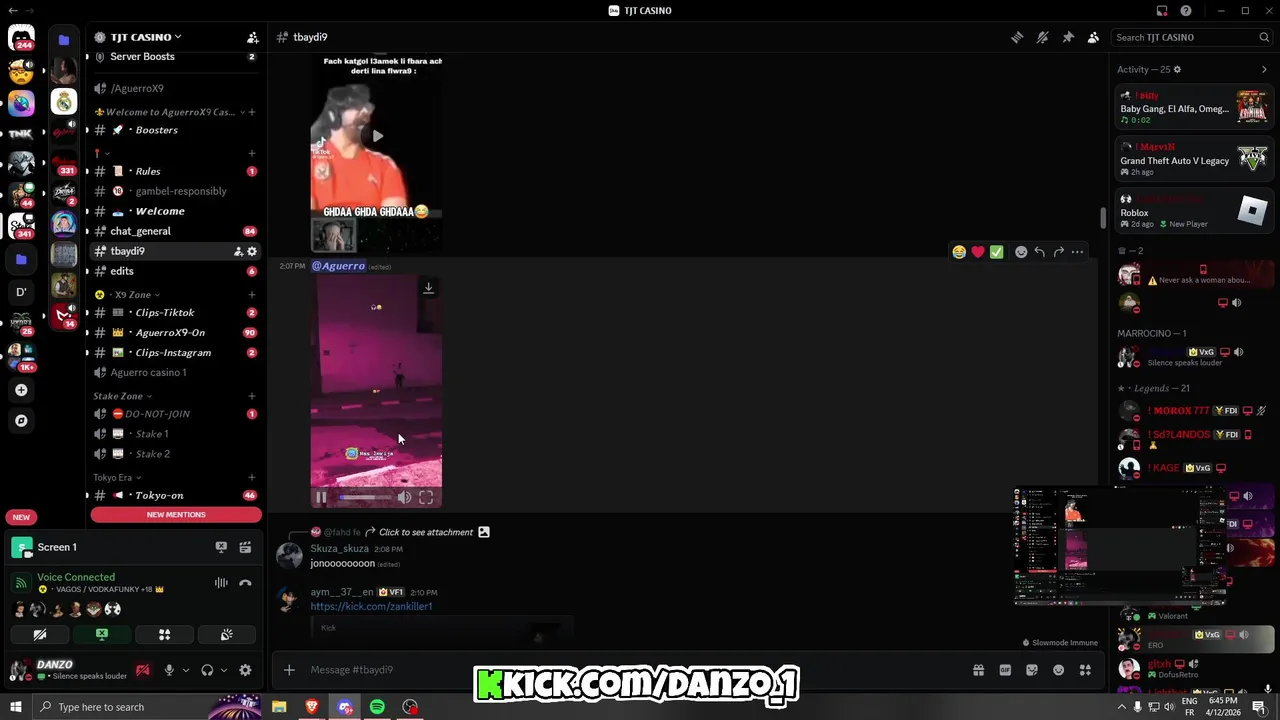The image size is (1280, 720).
Task: Expand the Activity panel arrow
Action: click(1264, 70)
